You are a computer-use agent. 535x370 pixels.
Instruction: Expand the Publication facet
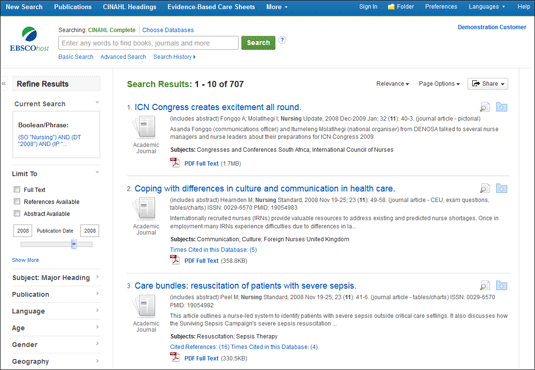click(x=56, y=294)
